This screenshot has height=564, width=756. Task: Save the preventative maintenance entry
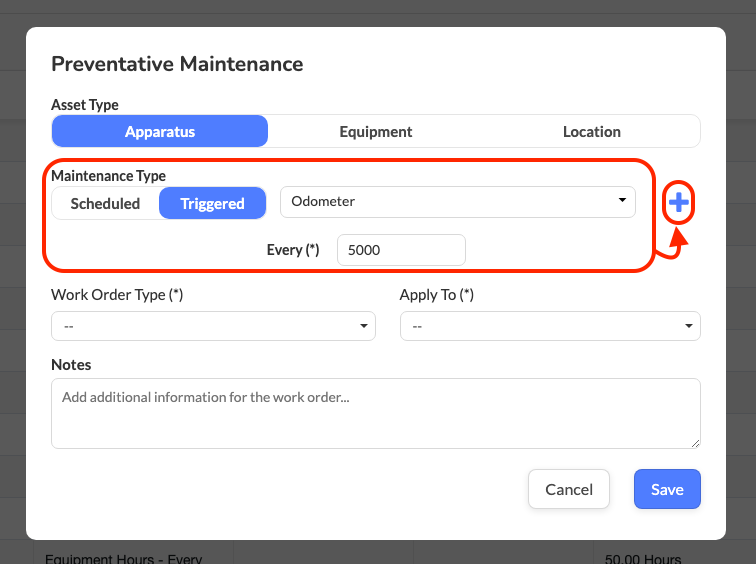coord(667,490)
